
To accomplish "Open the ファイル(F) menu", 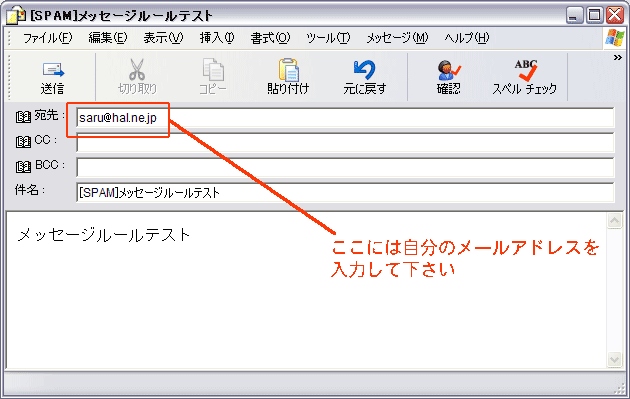I will pyautogui.click(x=47, y=38).
